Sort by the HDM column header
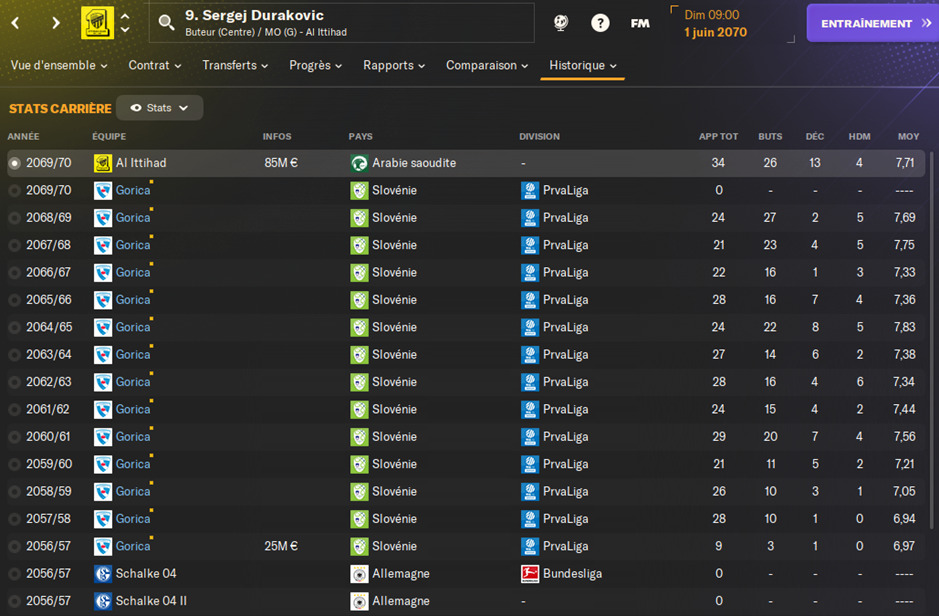The width and height of the screenshot is (939, 616). tap(859, 136)
